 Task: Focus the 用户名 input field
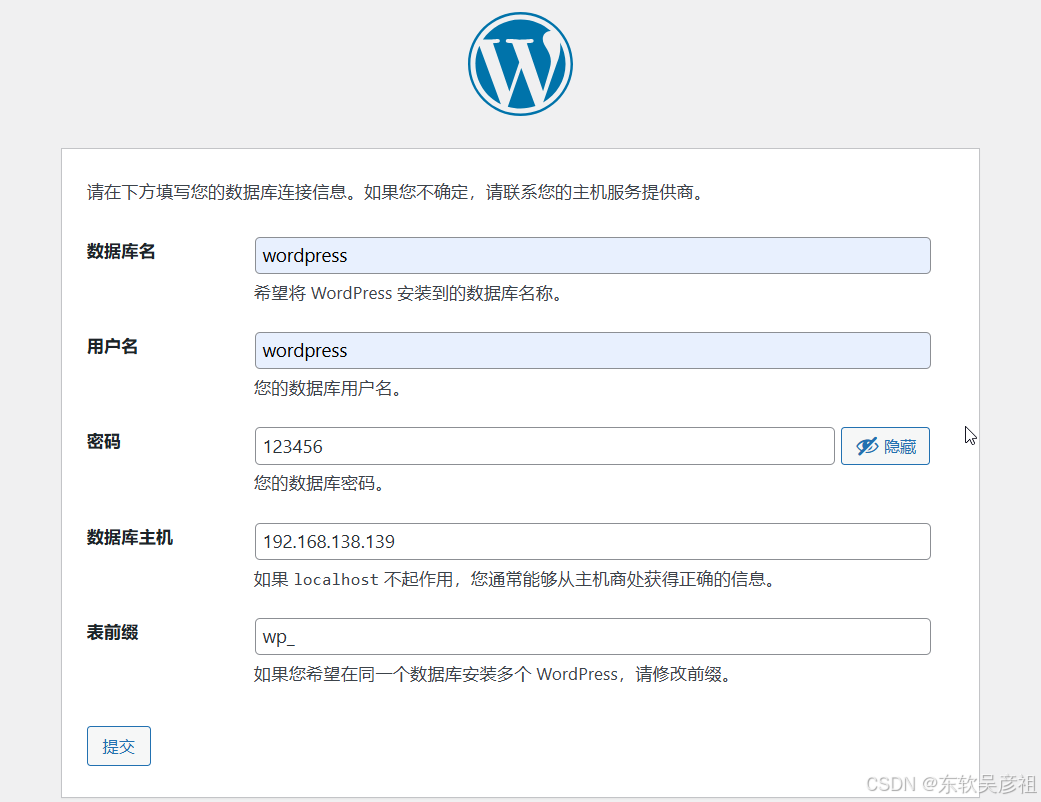tap(592, 351)
